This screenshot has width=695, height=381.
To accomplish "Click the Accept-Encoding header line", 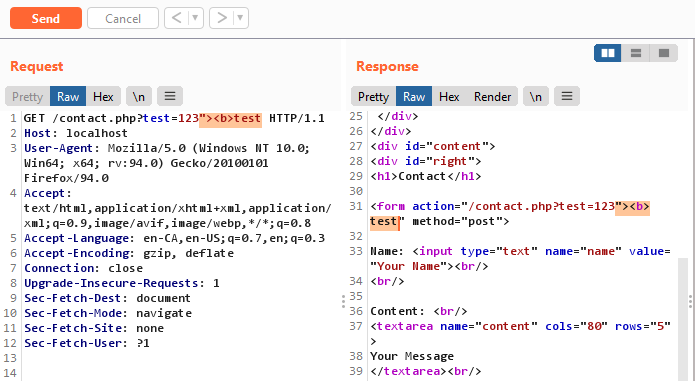I will pyautogui.click(x=129, y=253).
